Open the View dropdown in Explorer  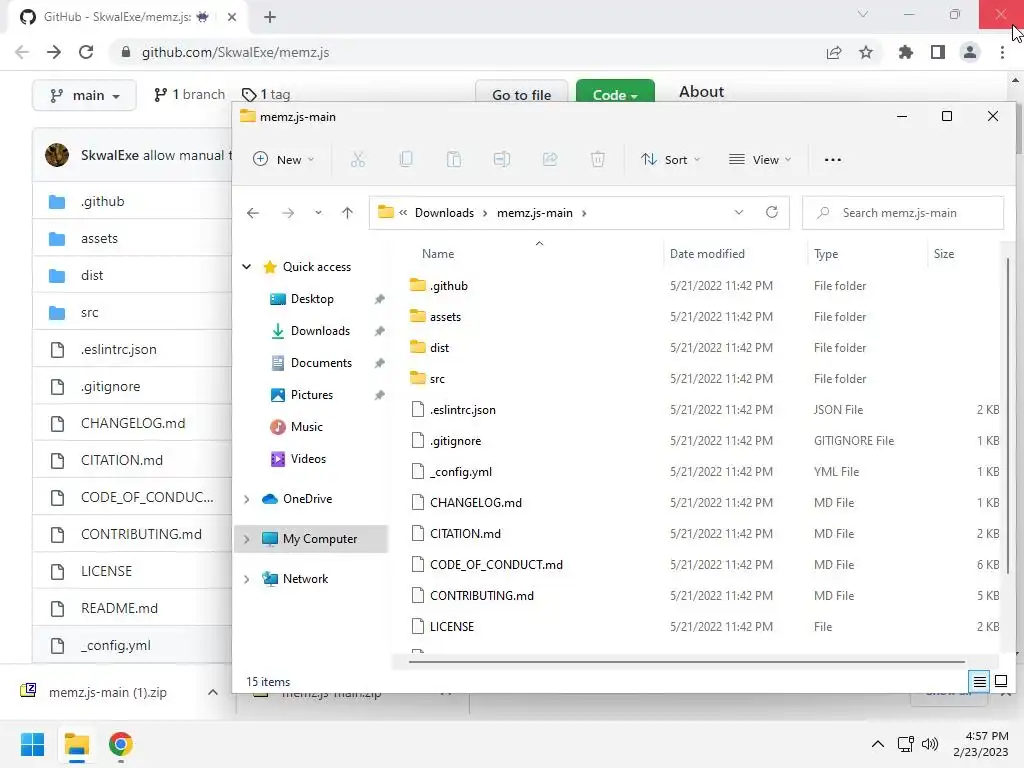click(760, 159)
